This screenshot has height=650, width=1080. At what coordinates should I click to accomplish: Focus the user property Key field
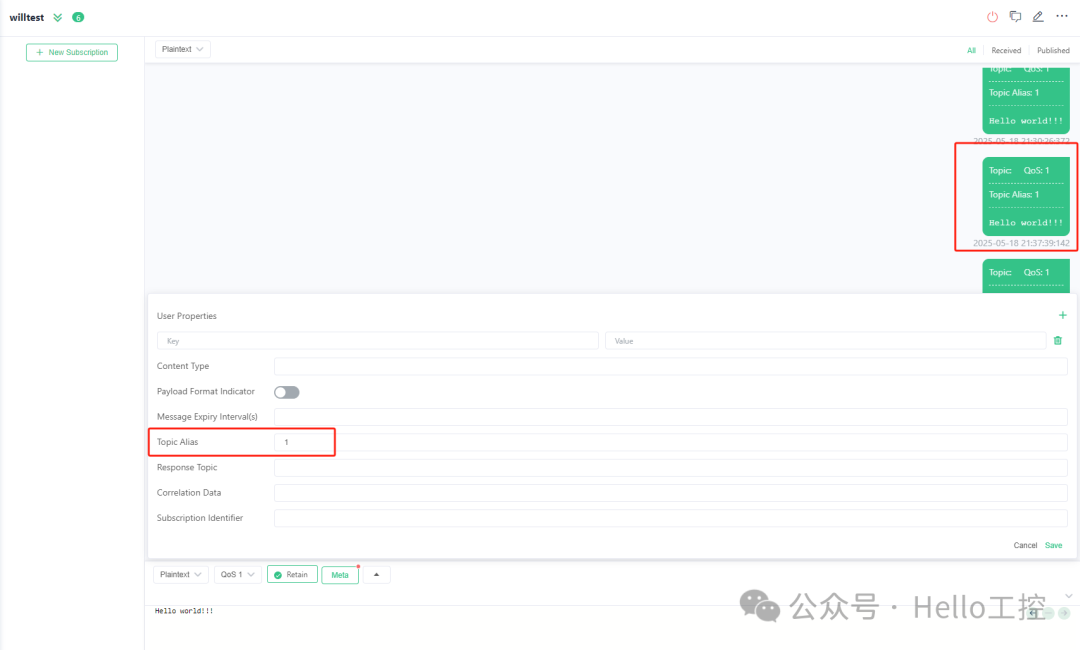pyautogui.click(x=377, y=341)
